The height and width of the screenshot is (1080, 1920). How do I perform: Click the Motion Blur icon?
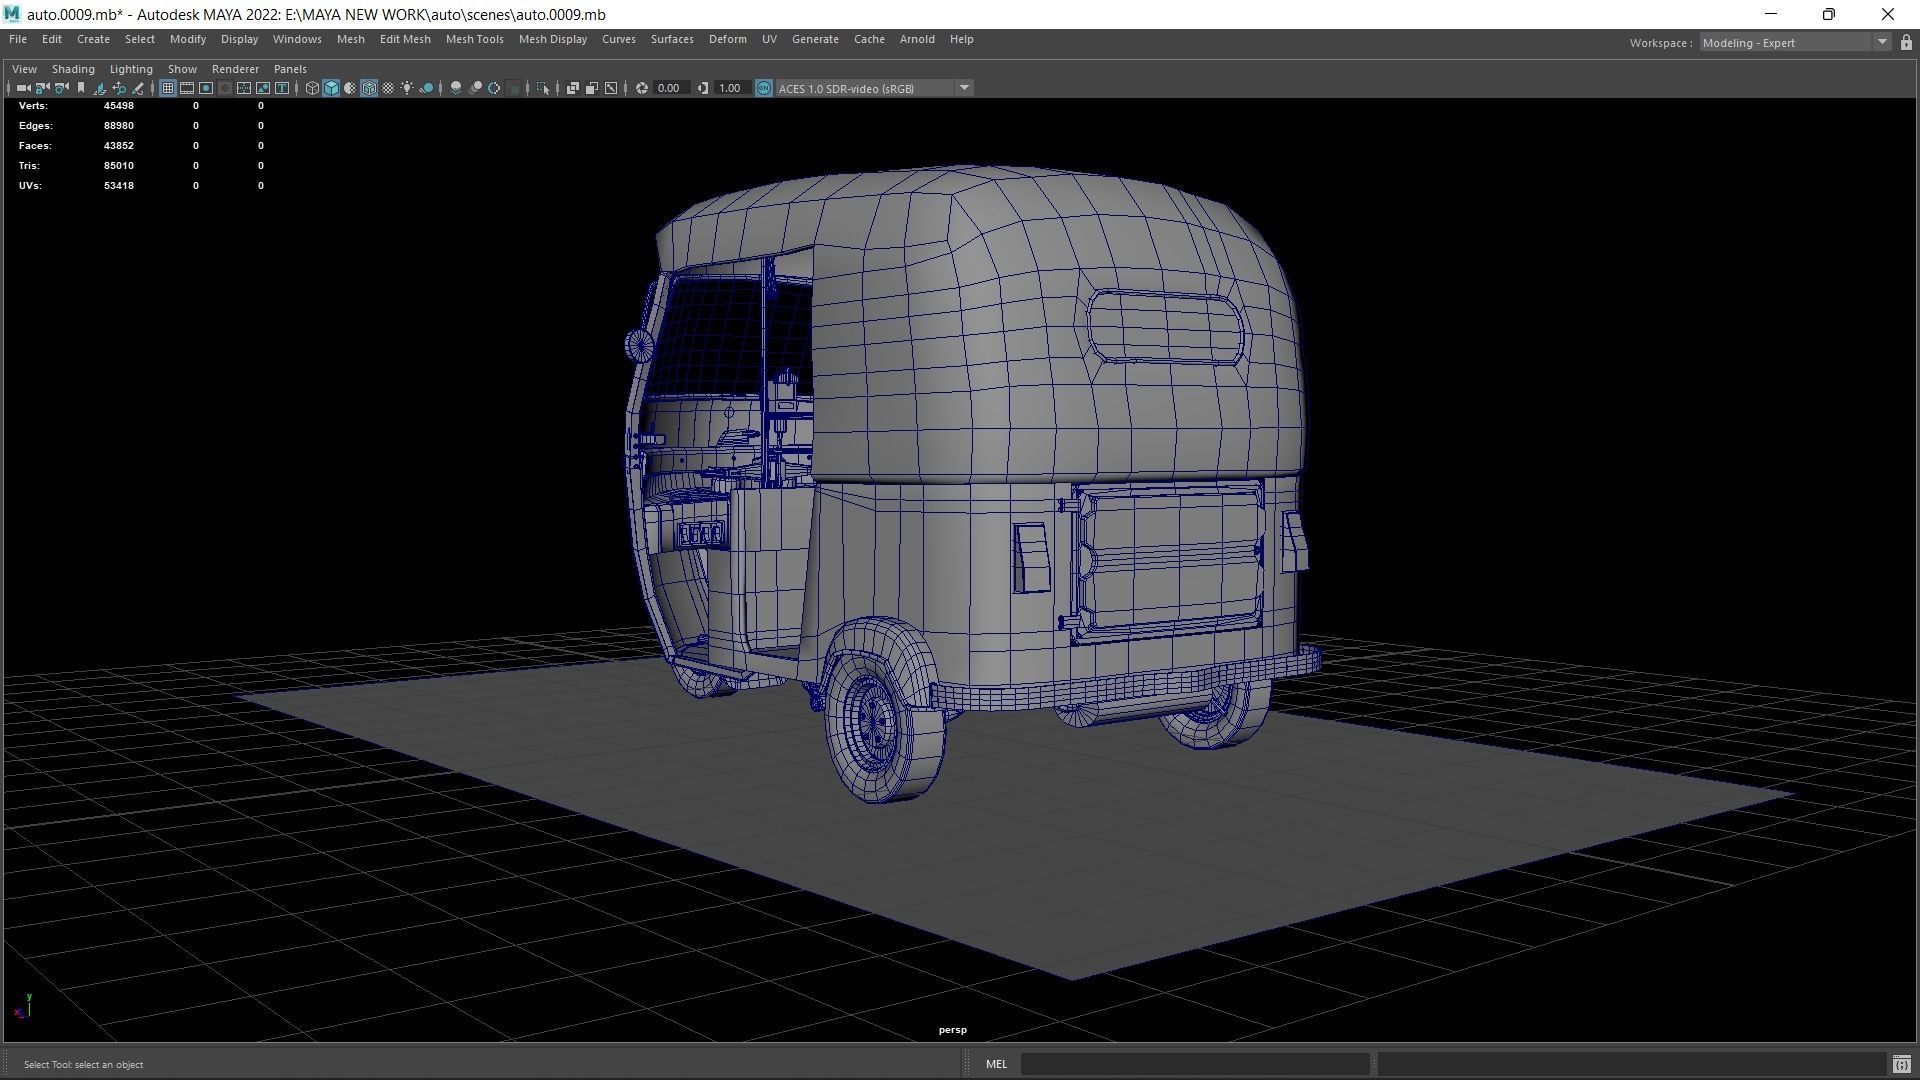click(x=475, y=88)
